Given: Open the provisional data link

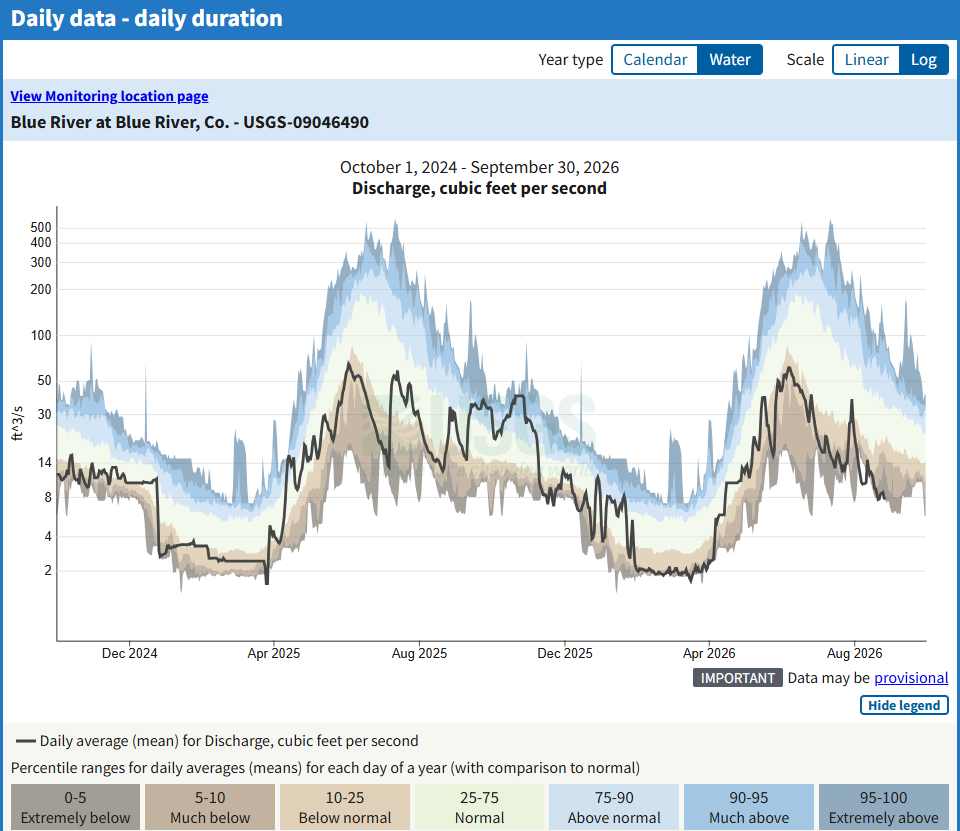Looking at the screenshot, I should pyautogui.click(x=911, y=678).
